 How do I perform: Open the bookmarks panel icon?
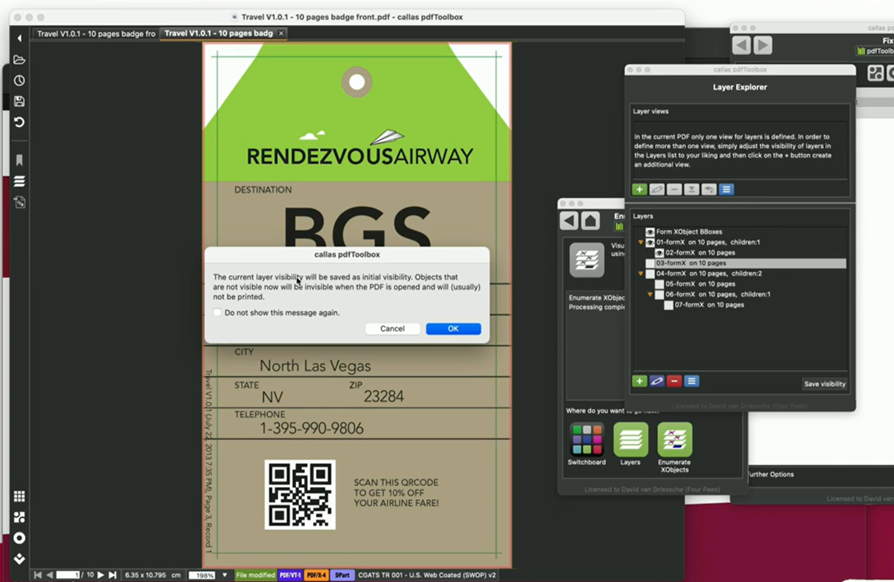coord(19,160)
